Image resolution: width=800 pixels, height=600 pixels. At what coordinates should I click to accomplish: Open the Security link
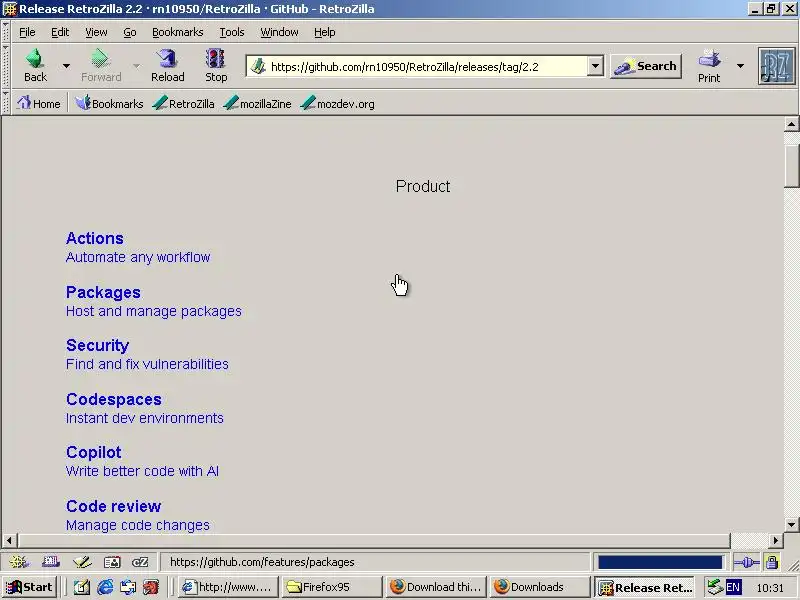point(97,345)
